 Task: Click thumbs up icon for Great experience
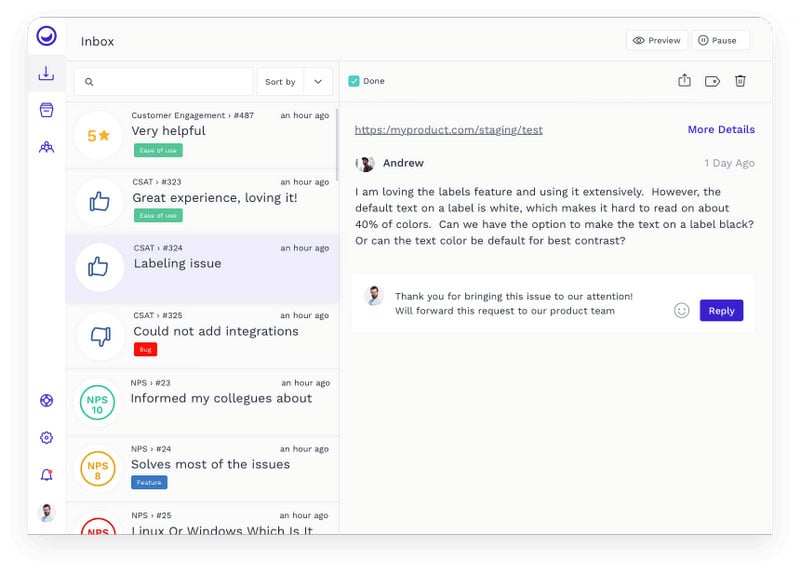[99, 202]
